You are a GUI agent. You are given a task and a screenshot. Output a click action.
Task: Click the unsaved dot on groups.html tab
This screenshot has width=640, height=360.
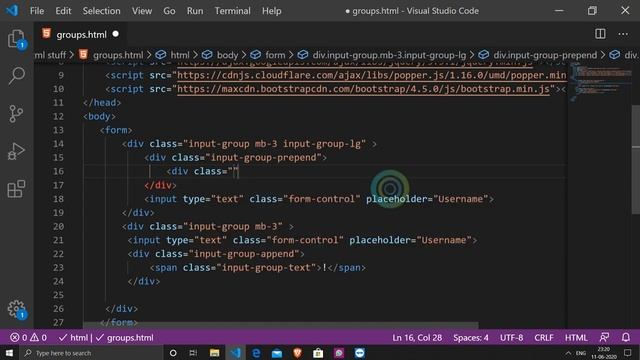coord(116,34)
